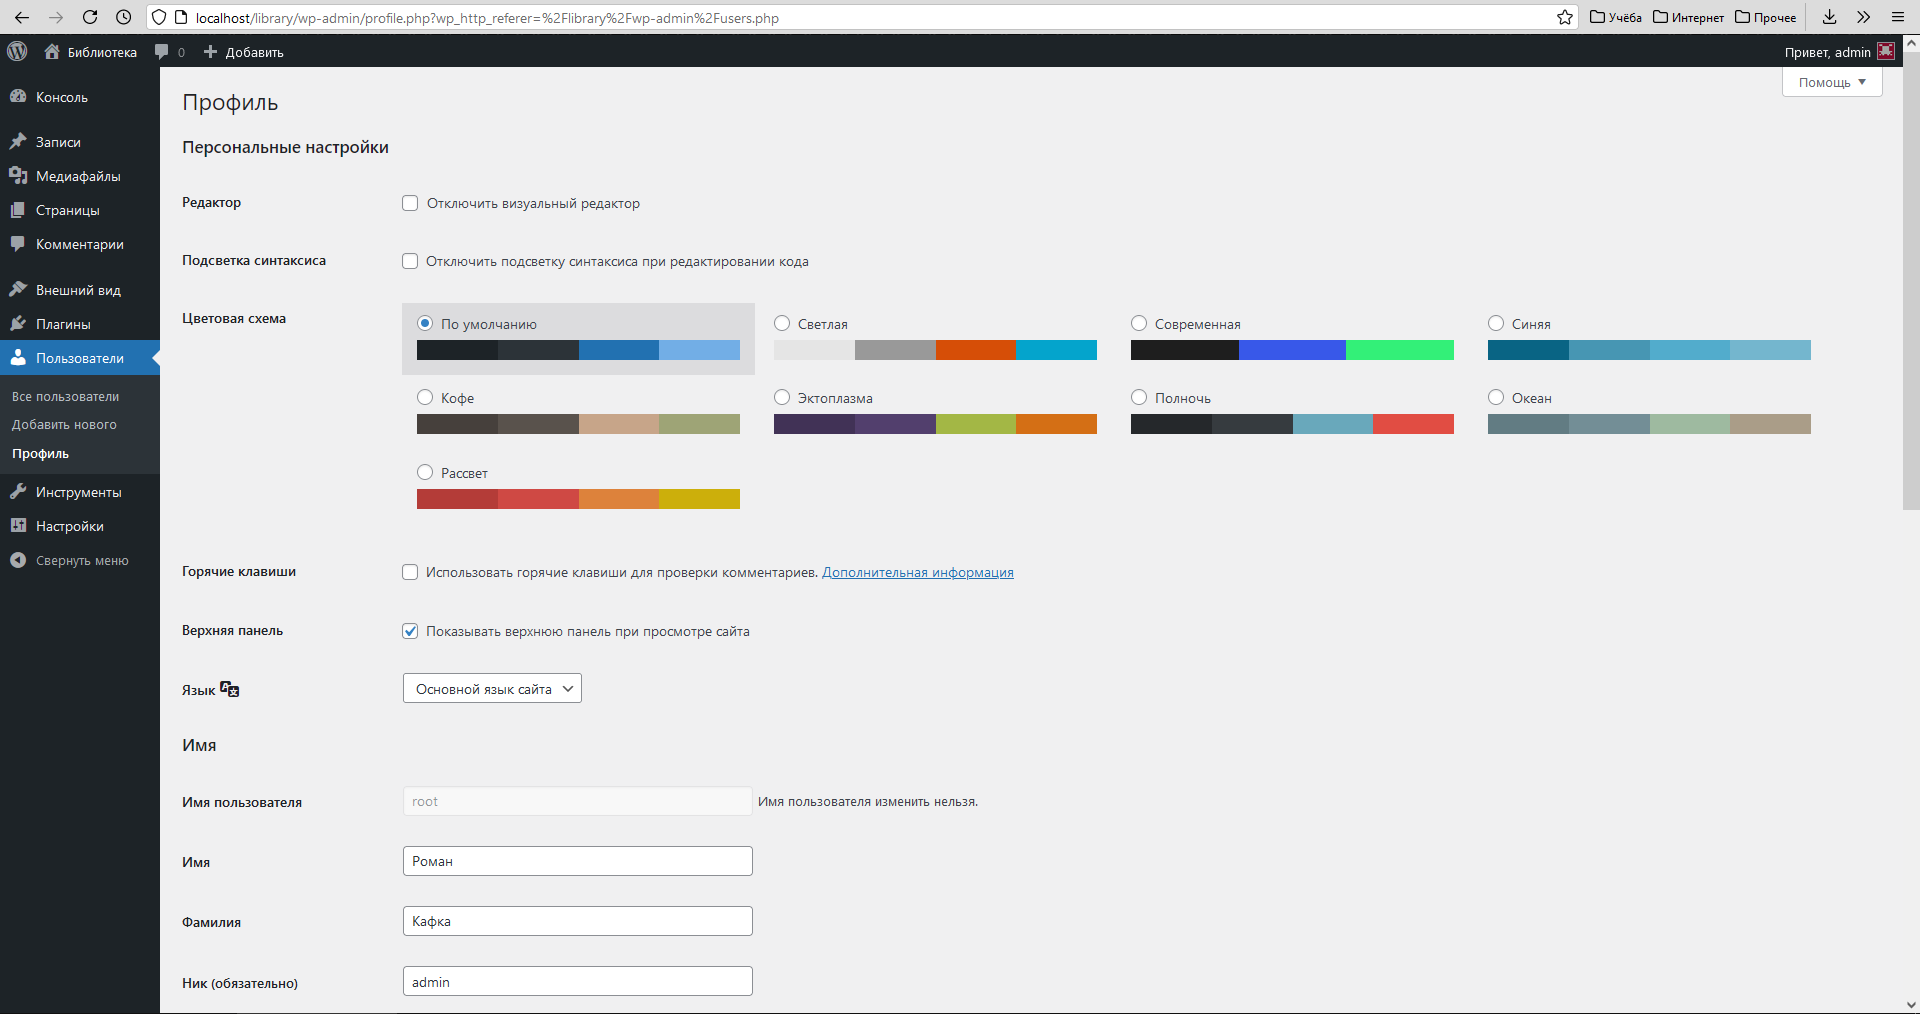This screenshot has width=1920, height=1014.
Task: Click the Современная green color swatch
Action: [1400, 350]
